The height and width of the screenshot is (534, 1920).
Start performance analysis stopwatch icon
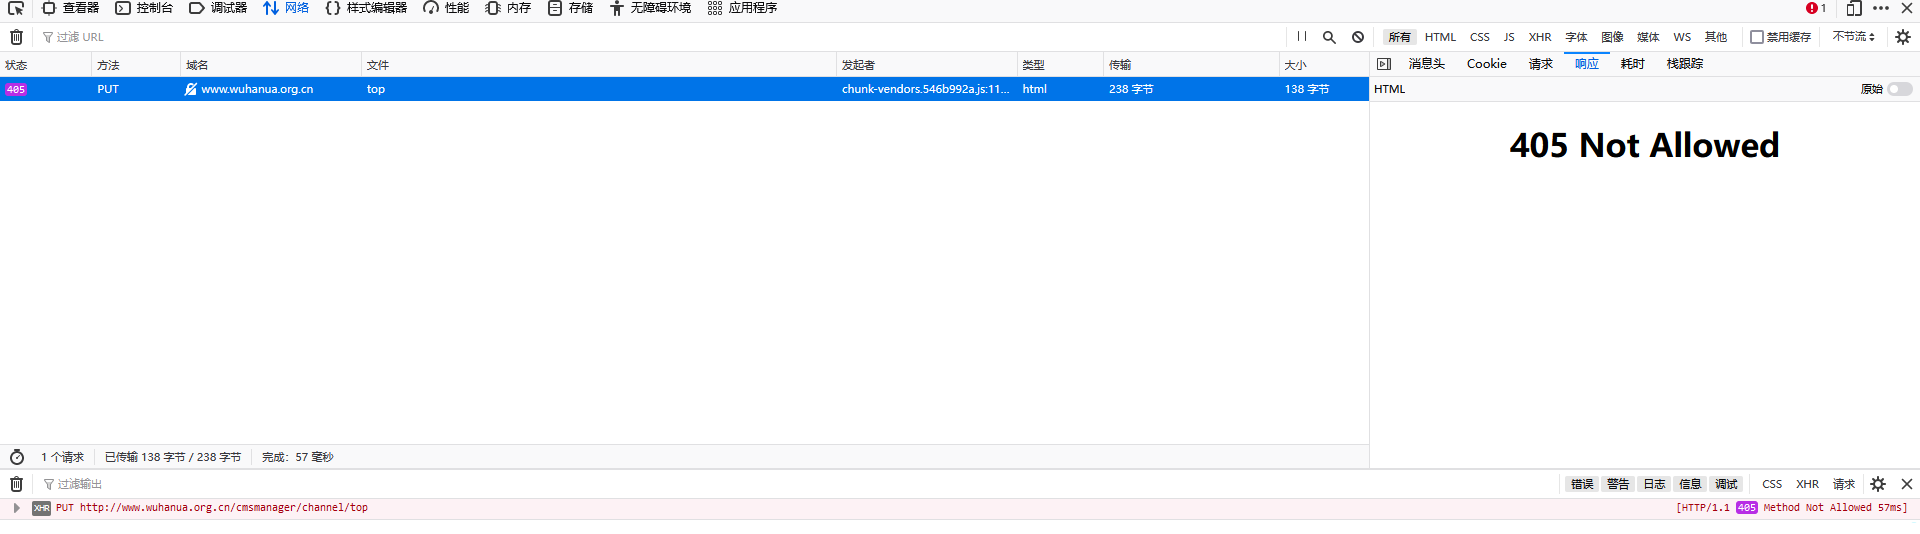17,457
